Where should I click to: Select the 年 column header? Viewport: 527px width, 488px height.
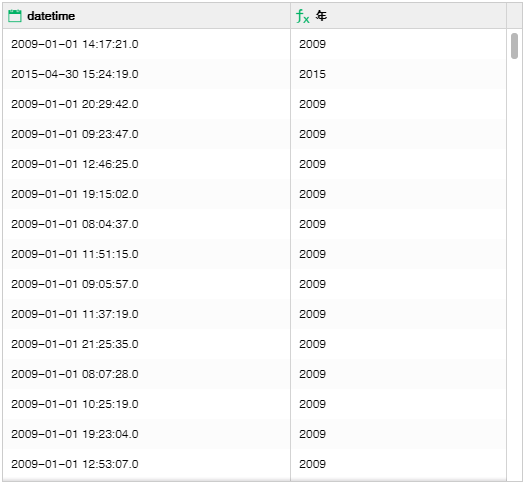[399, 16]
